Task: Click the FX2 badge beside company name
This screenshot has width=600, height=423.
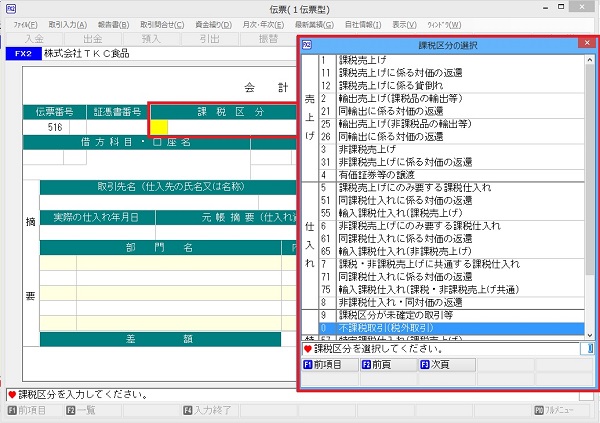Action: point(23,54)
